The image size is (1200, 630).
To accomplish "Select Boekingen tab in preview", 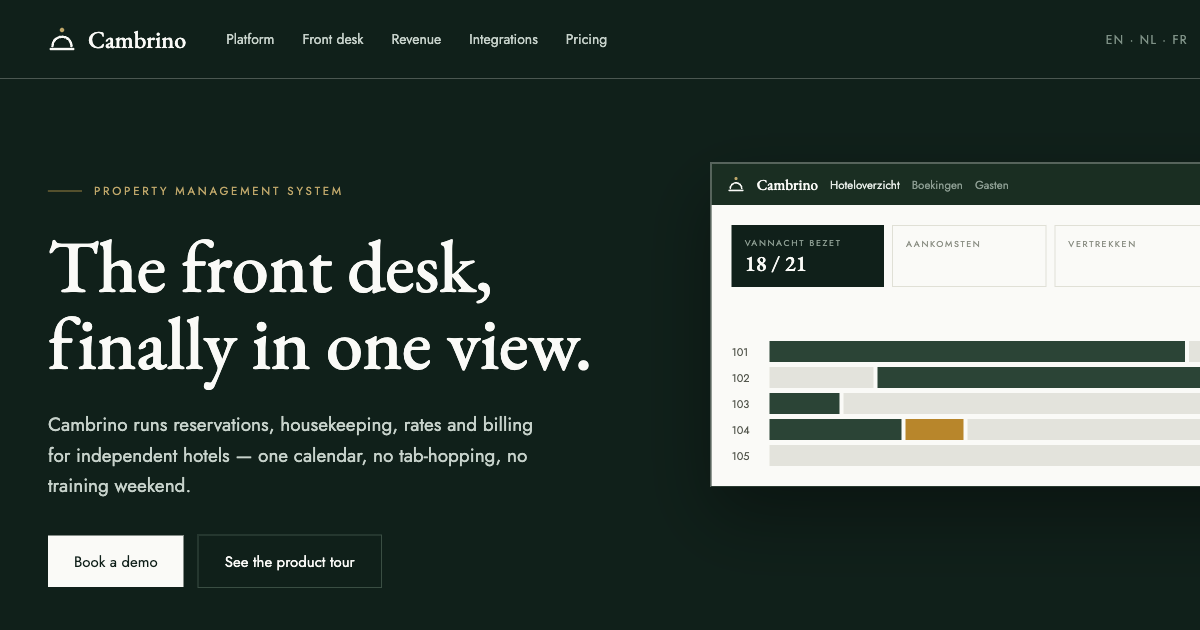I will click(937, 185).
